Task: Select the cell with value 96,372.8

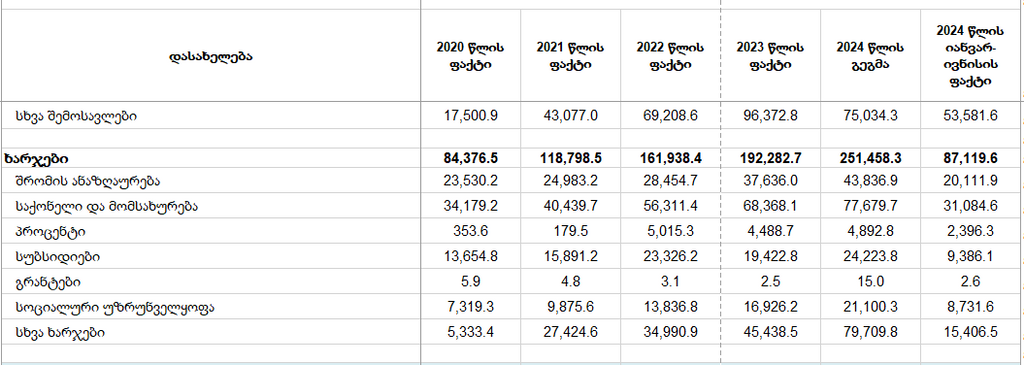Action: click(x=770, y=116)
